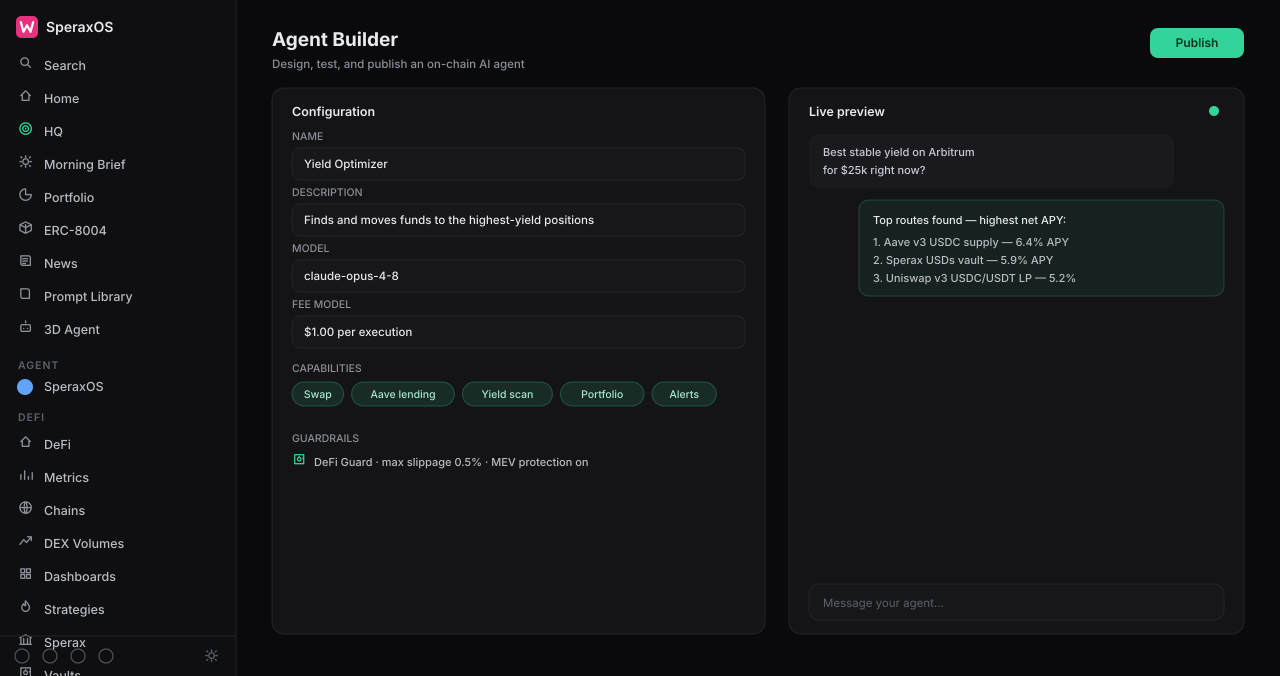The image size is (1280, 676).
Task: Click the 'Live preview' panel title
Action: click(x=847, y=112)
